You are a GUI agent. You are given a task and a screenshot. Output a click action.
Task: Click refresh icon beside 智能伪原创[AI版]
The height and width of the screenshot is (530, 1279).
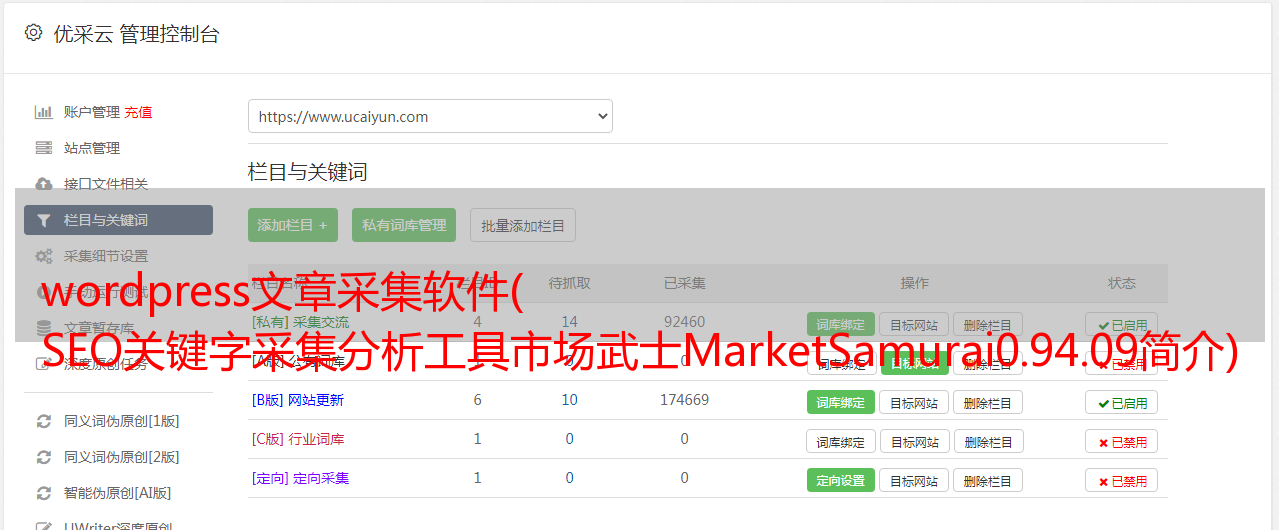click(x=43, y=493)
